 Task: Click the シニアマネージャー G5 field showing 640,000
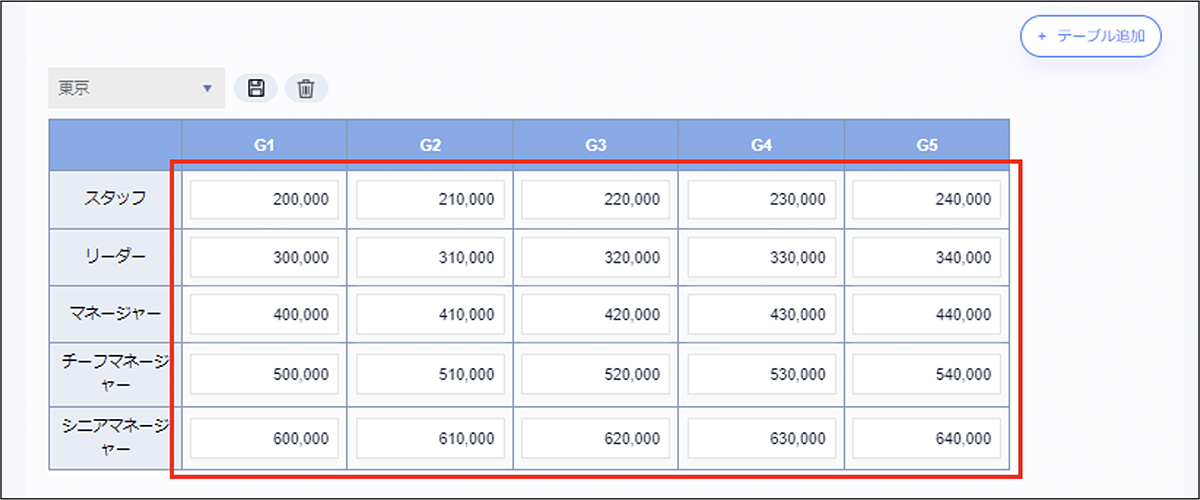coord(927,438)
